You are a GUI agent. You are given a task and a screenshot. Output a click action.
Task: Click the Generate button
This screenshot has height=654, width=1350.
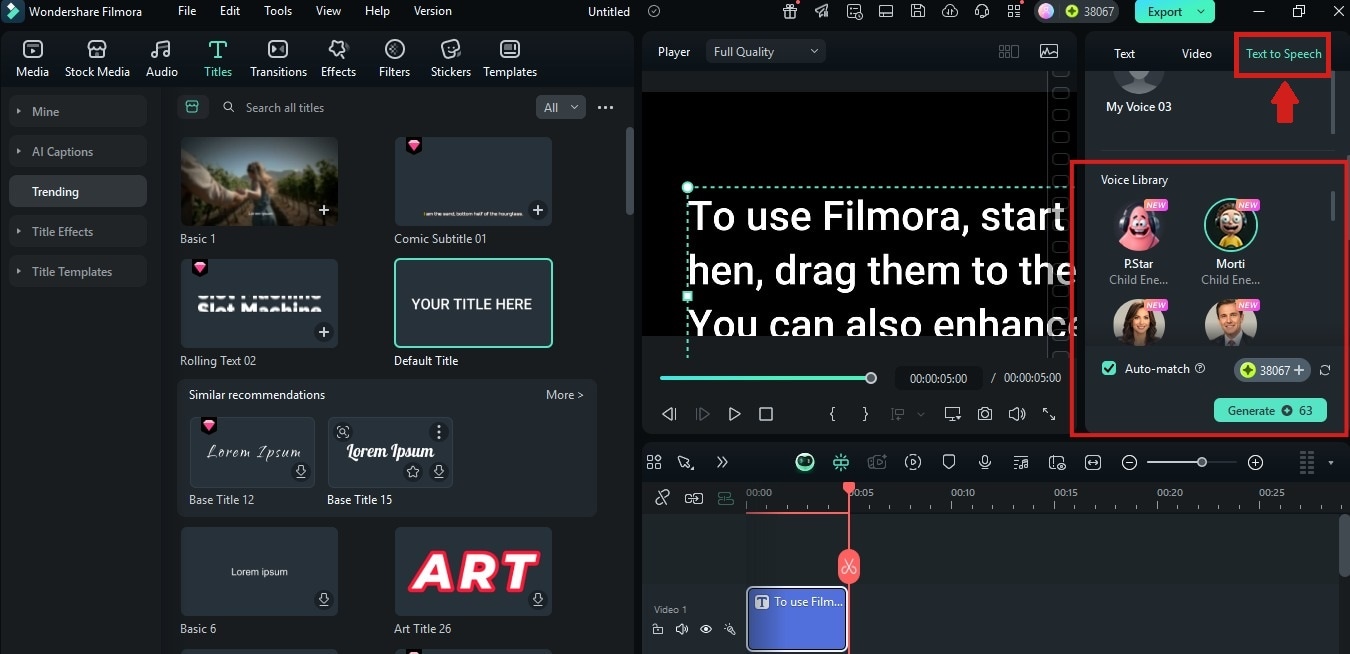[1270, 410]
